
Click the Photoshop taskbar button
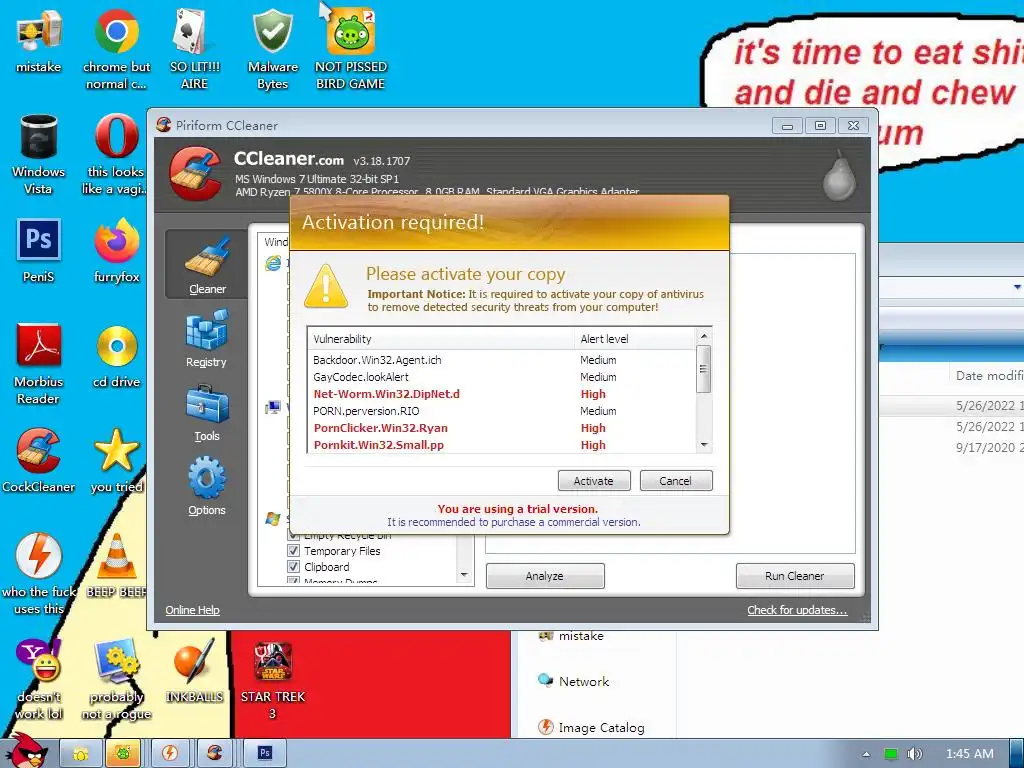click(264, 753)
